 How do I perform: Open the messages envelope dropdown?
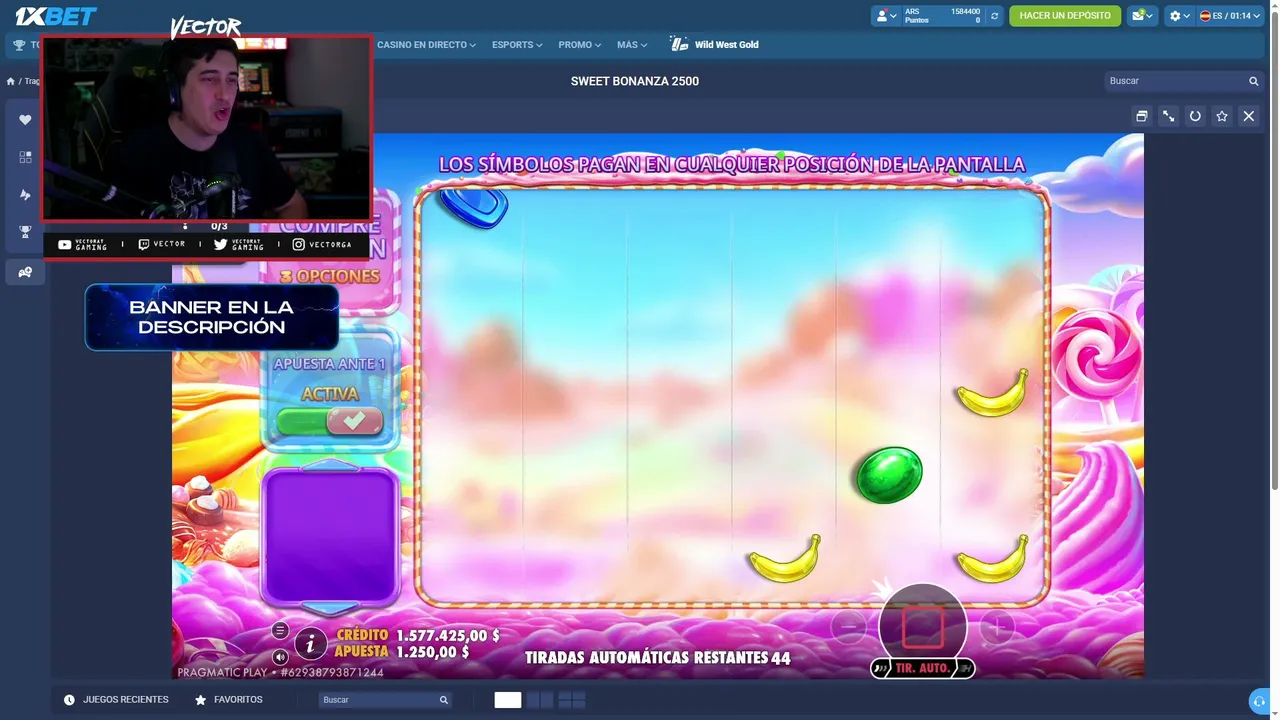pos(1142,16)
